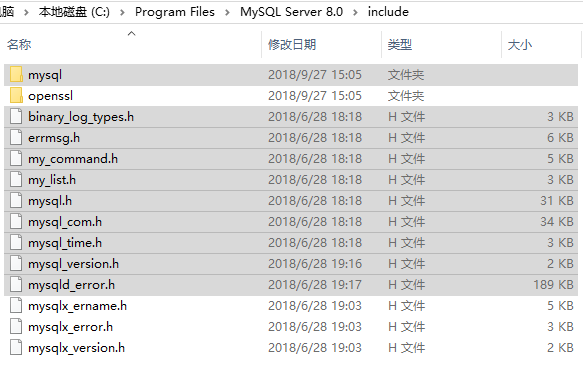This screenshot has width=583, height=382.
Task: Go to Program Files in address bar
Action: pyautogui.click(x=175, y=12)
